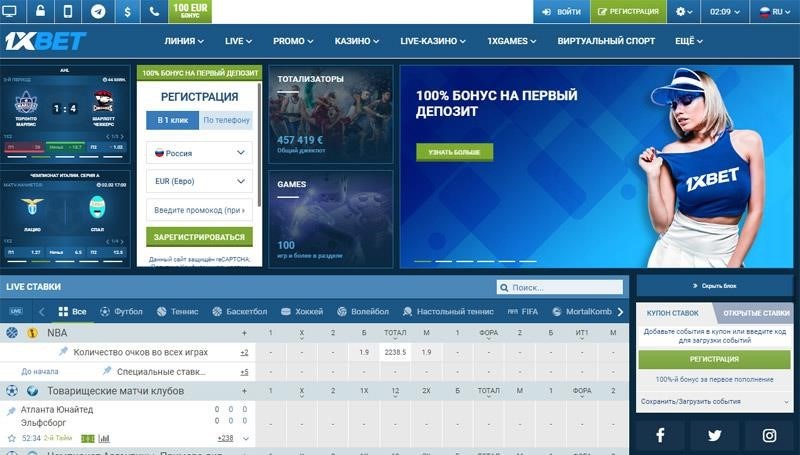This screenshot has width=800, height=455.
Task: Open the LIVE menu in main navigation
Action: pos(238,41)
